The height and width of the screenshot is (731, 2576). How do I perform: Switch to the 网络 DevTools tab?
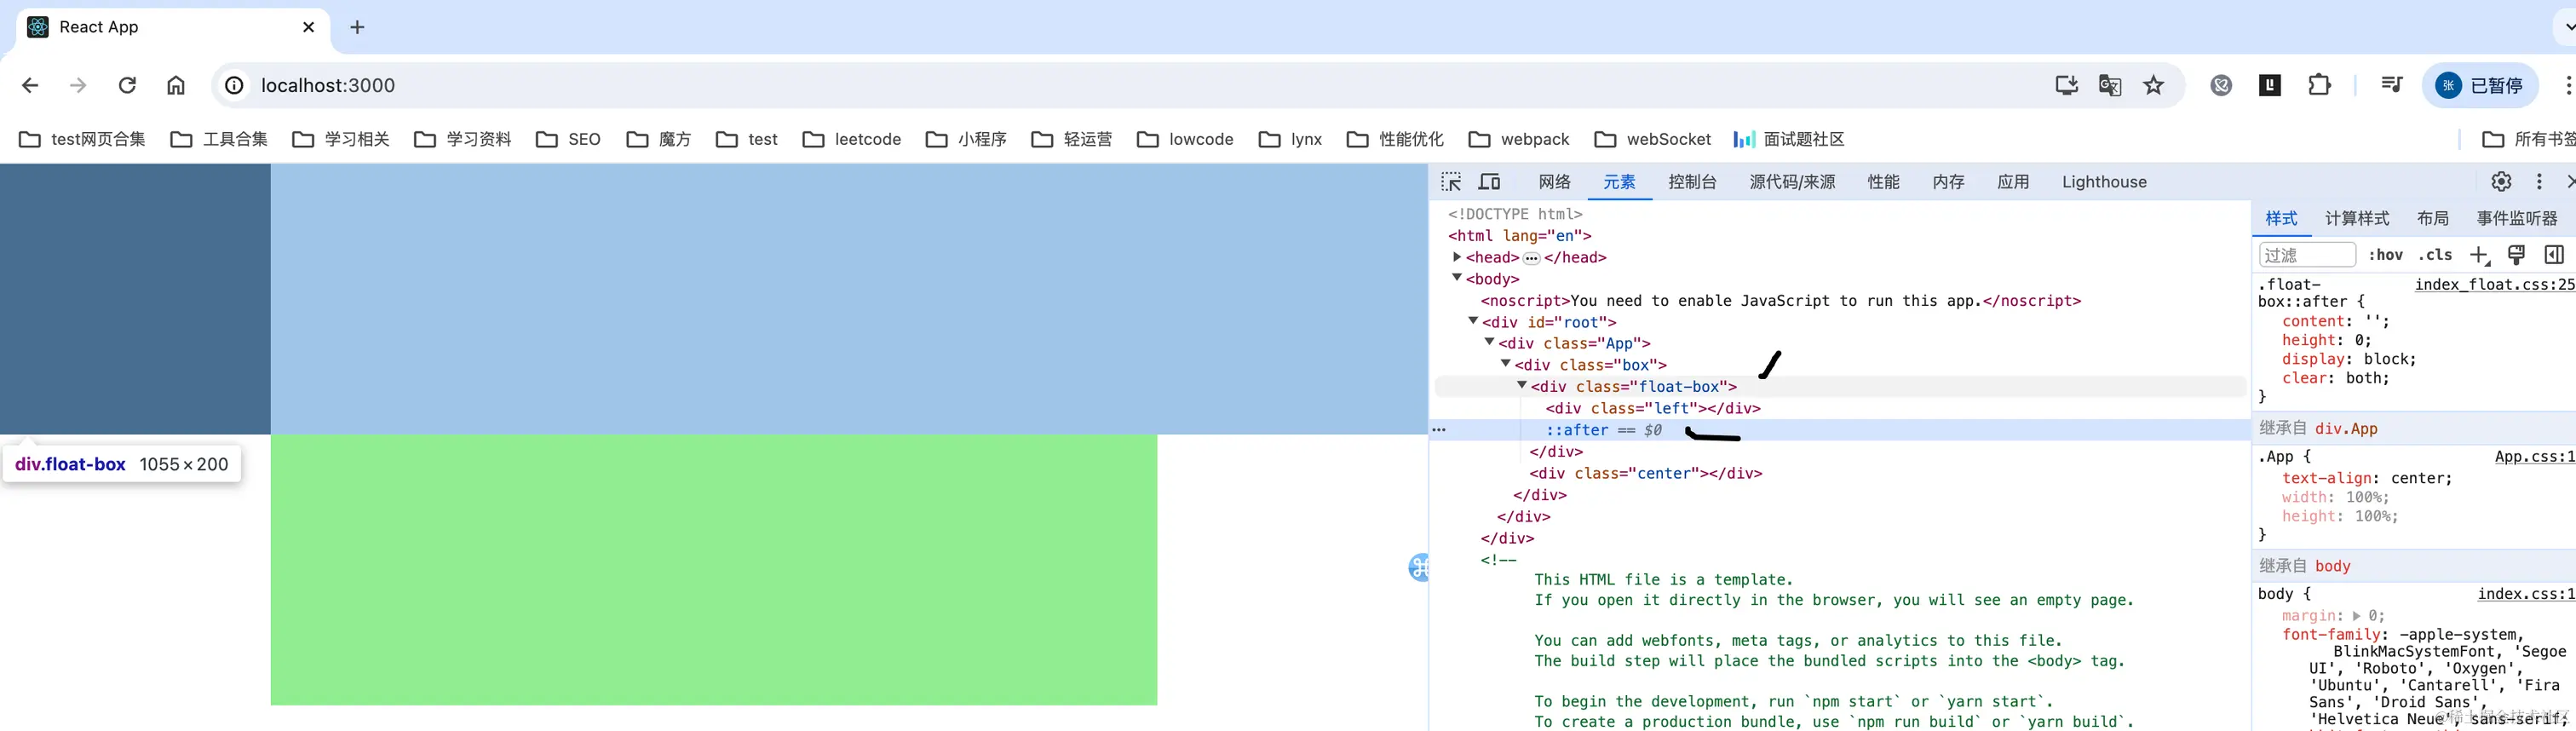click(x=1555, y=182)
